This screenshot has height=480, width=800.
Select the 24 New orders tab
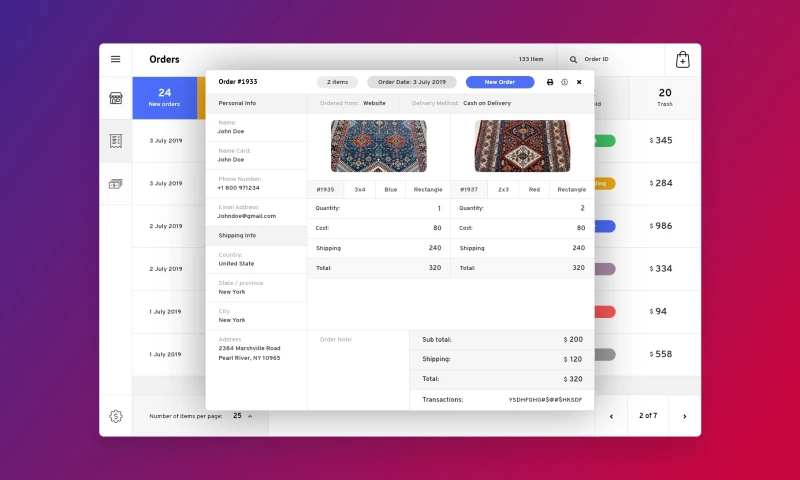(x=165, y=98)
